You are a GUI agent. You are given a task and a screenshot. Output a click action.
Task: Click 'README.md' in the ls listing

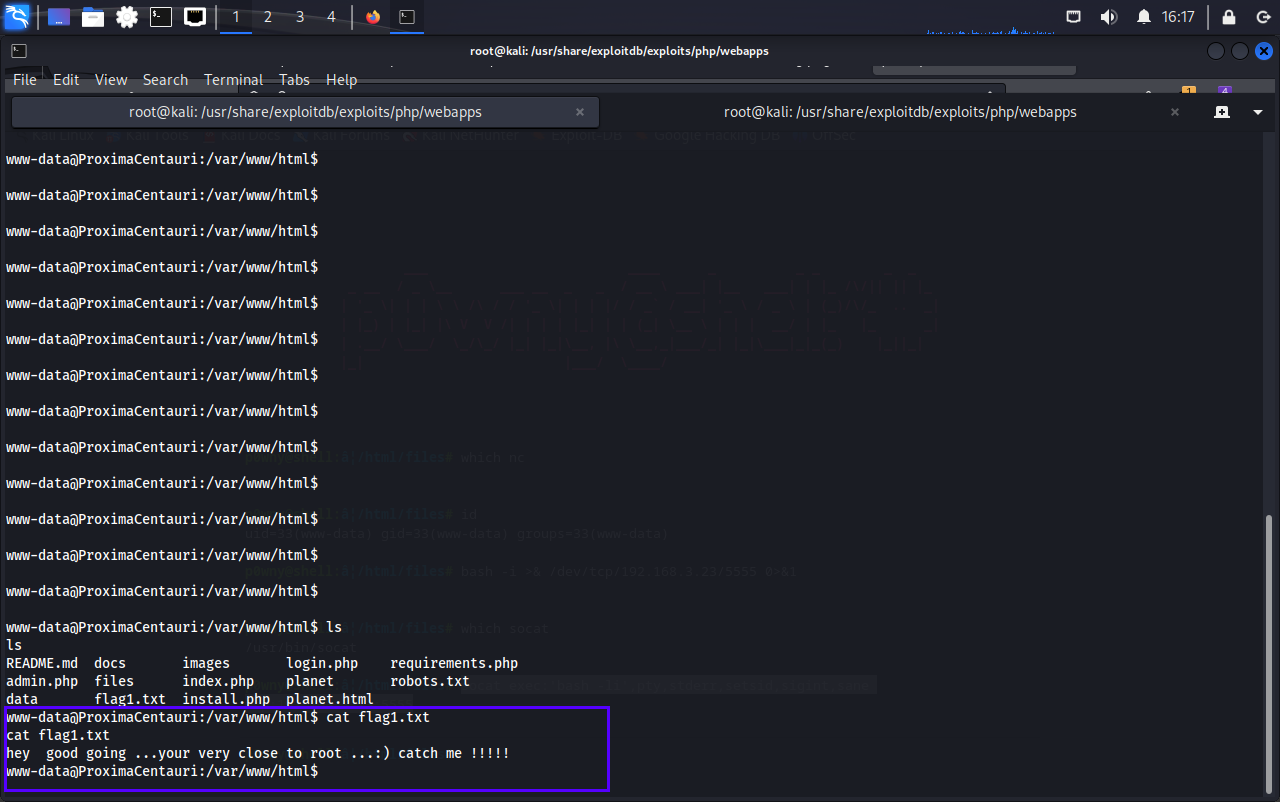pos(42,663)
